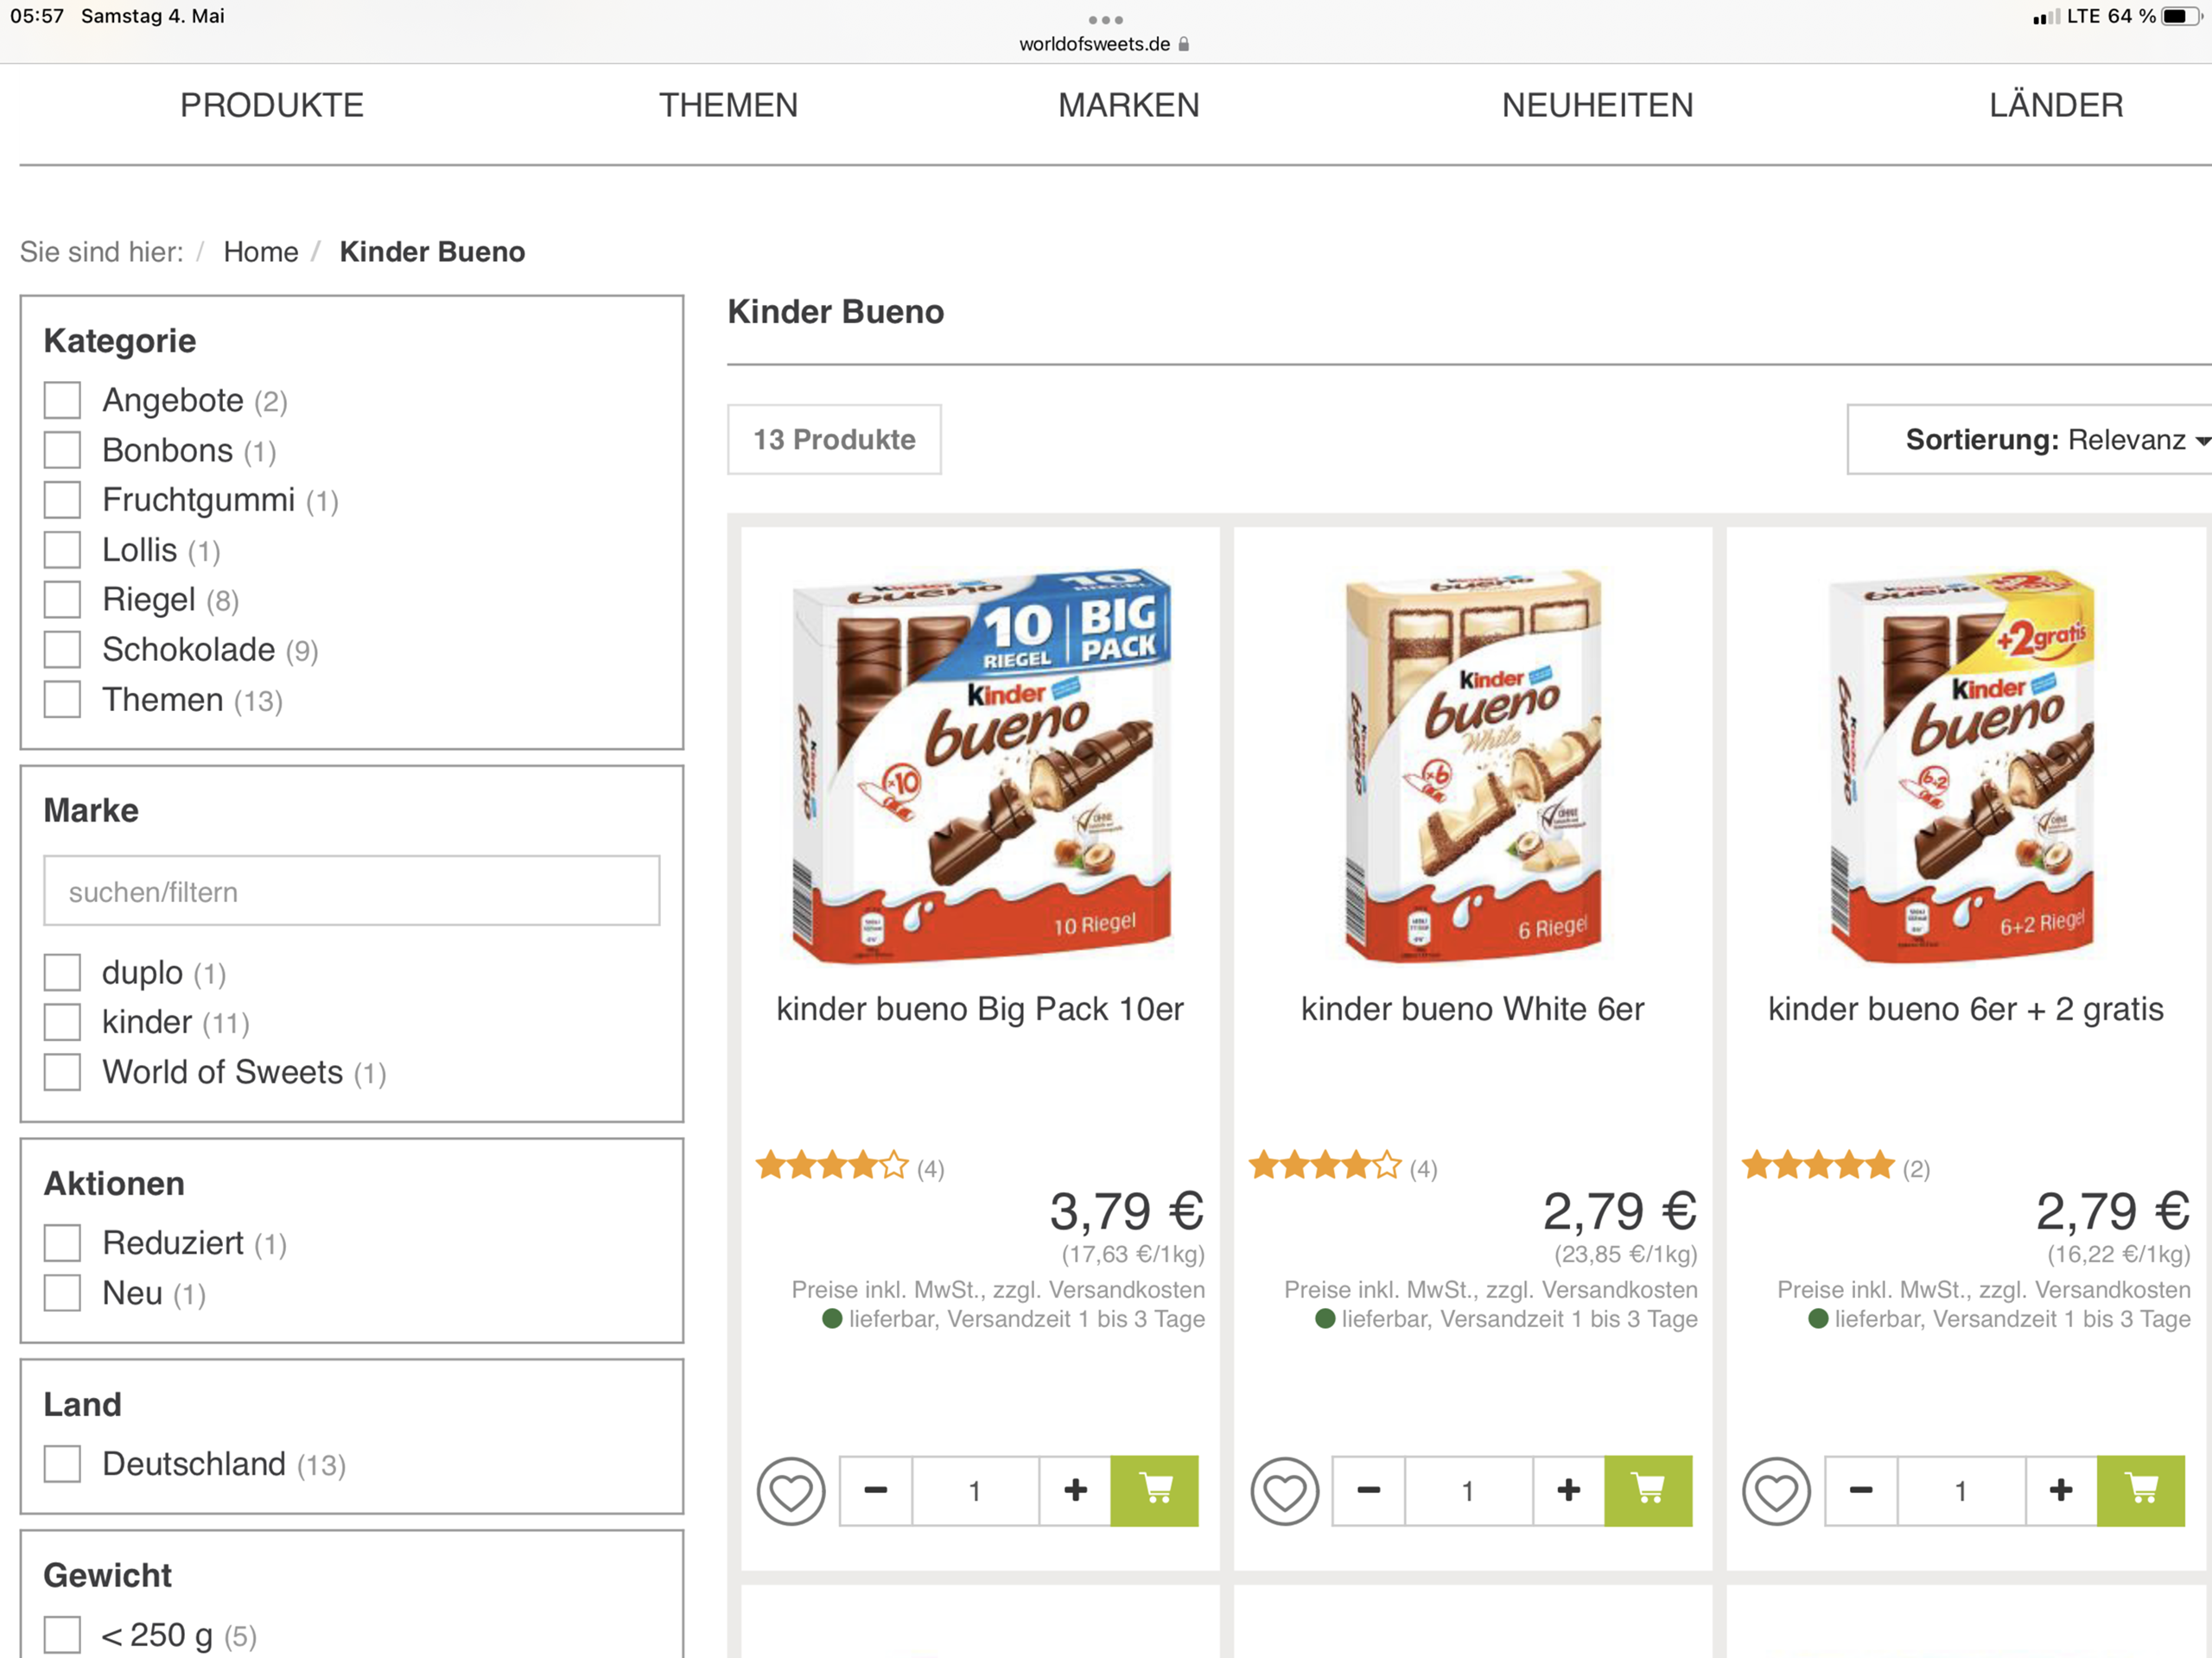The width and height of the screenshot is (2212, 1658).
Task: Decrease quantity for kinder bueno 6er + 2 gratis
Action: (x=1861, y=1491)
